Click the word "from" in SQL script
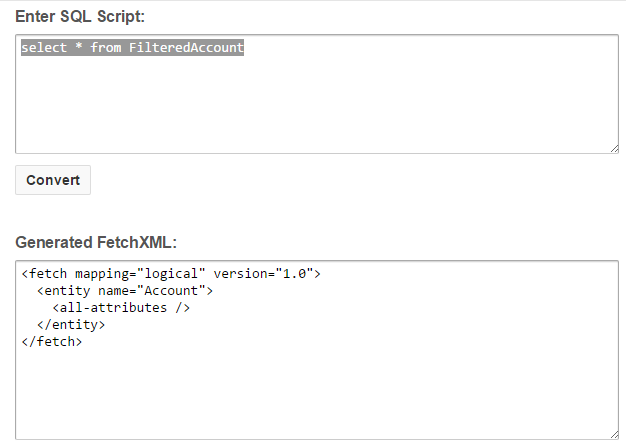Viewport: 626px width, 446px height. pyautogui.click(x=106, y=48)
